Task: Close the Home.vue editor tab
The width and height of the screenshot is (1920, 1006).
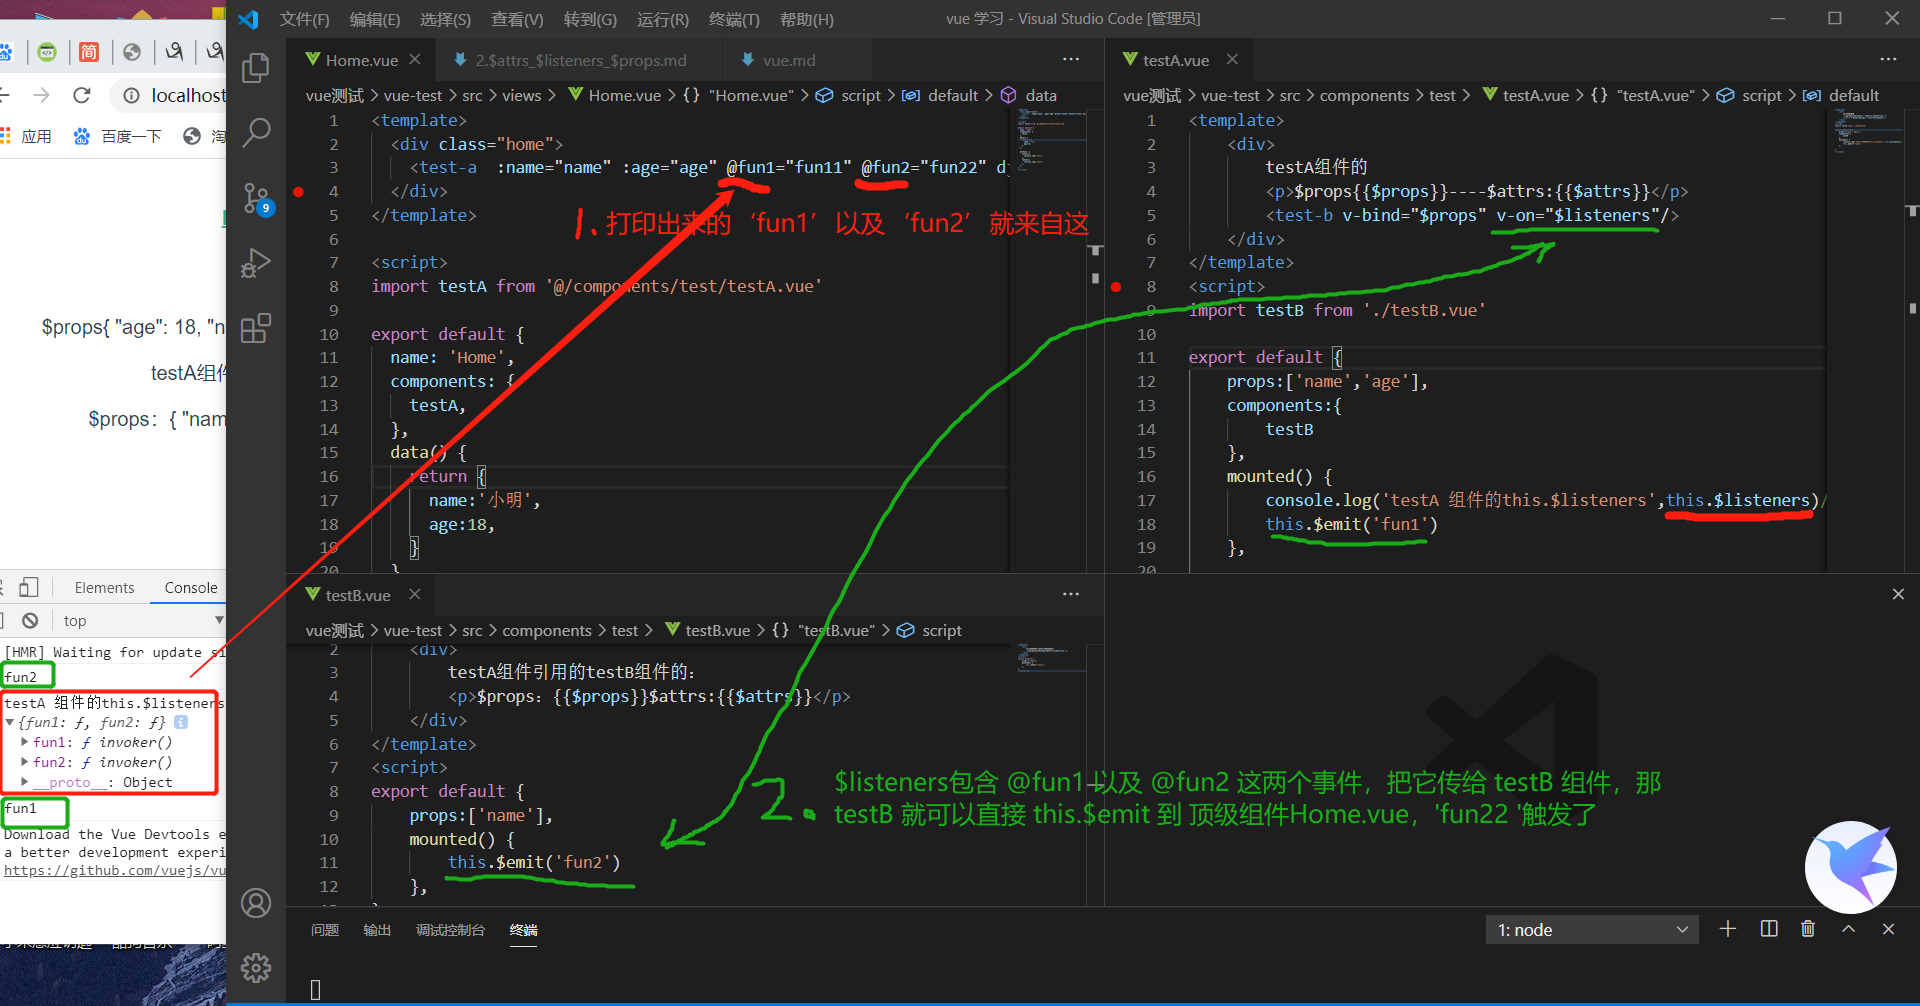Action: 415,60
